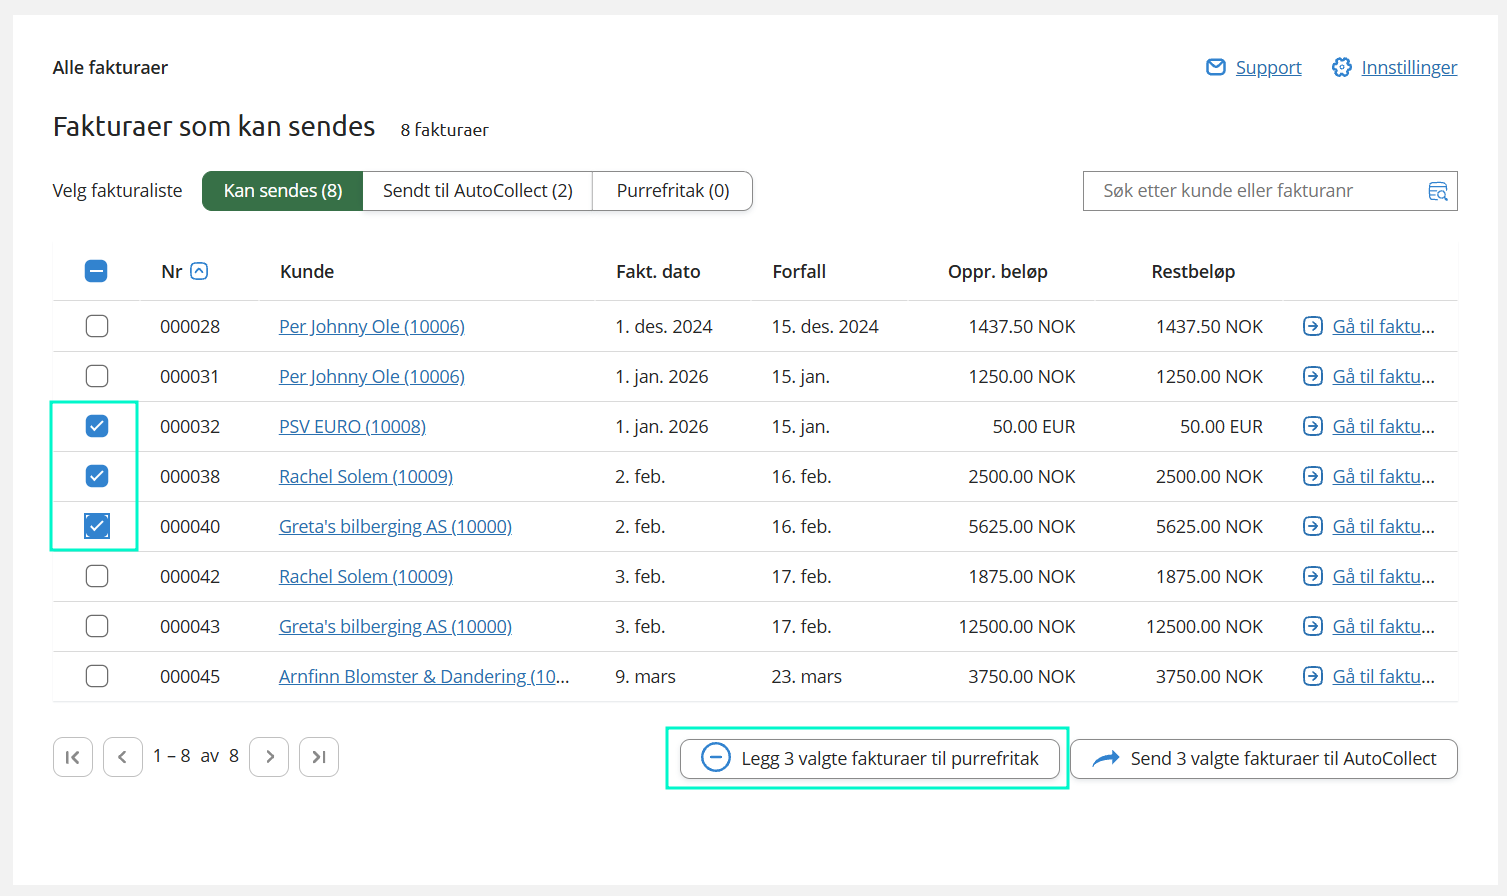Click the arrow icon for invoice 000038

(1313, 476)
